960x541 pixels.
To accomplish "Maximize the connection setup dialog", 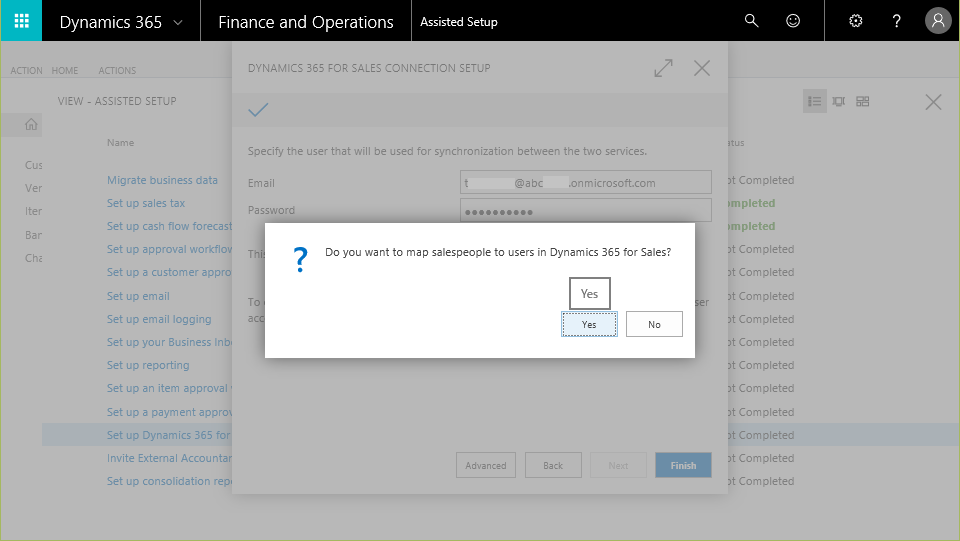I will [x=663, y=68].
